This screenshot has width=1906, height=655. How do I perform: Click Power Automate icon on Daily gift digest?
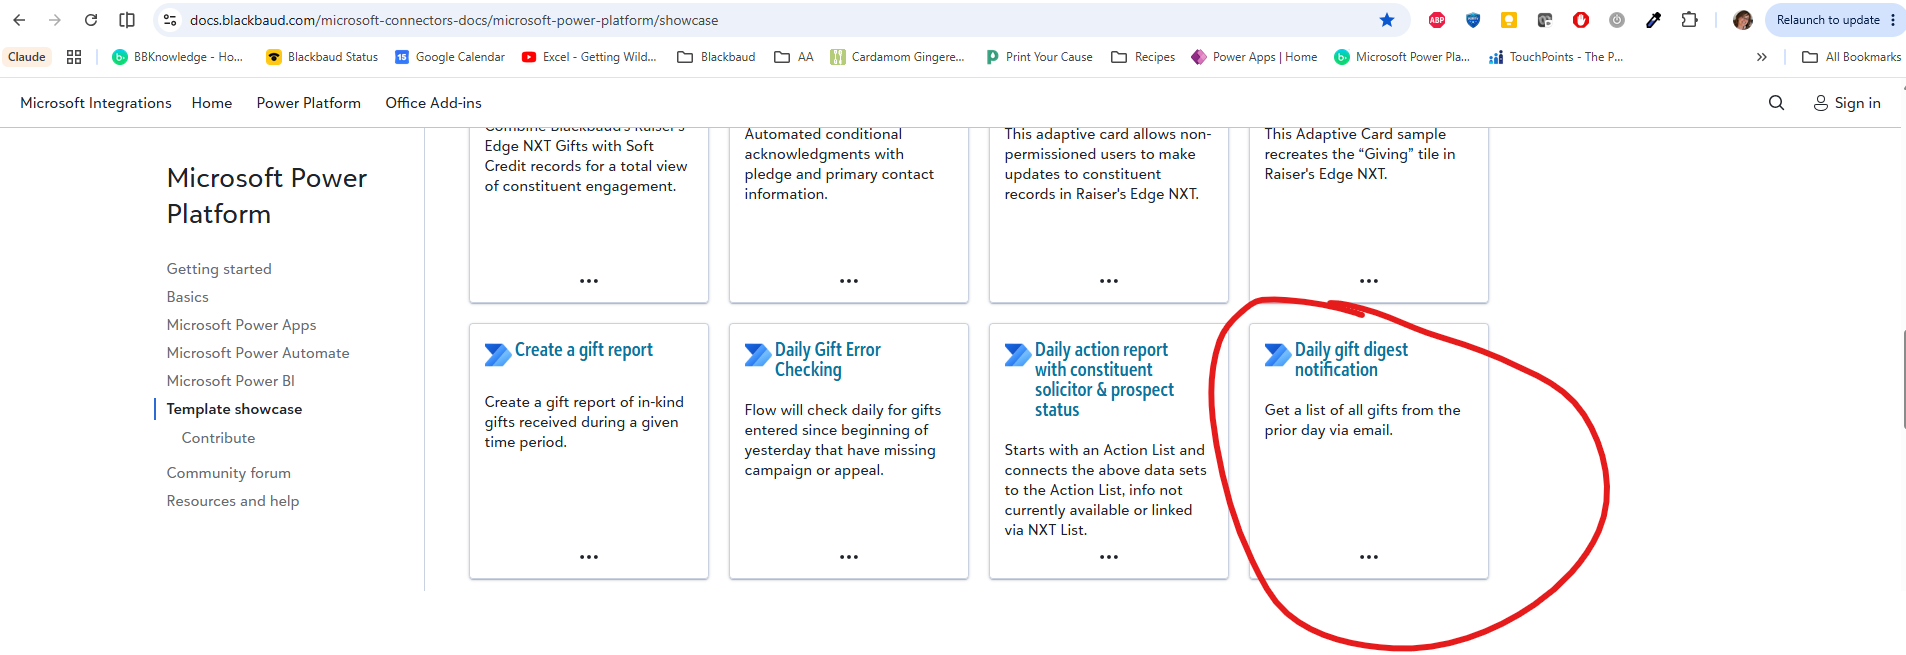[x=1278, y=355]
